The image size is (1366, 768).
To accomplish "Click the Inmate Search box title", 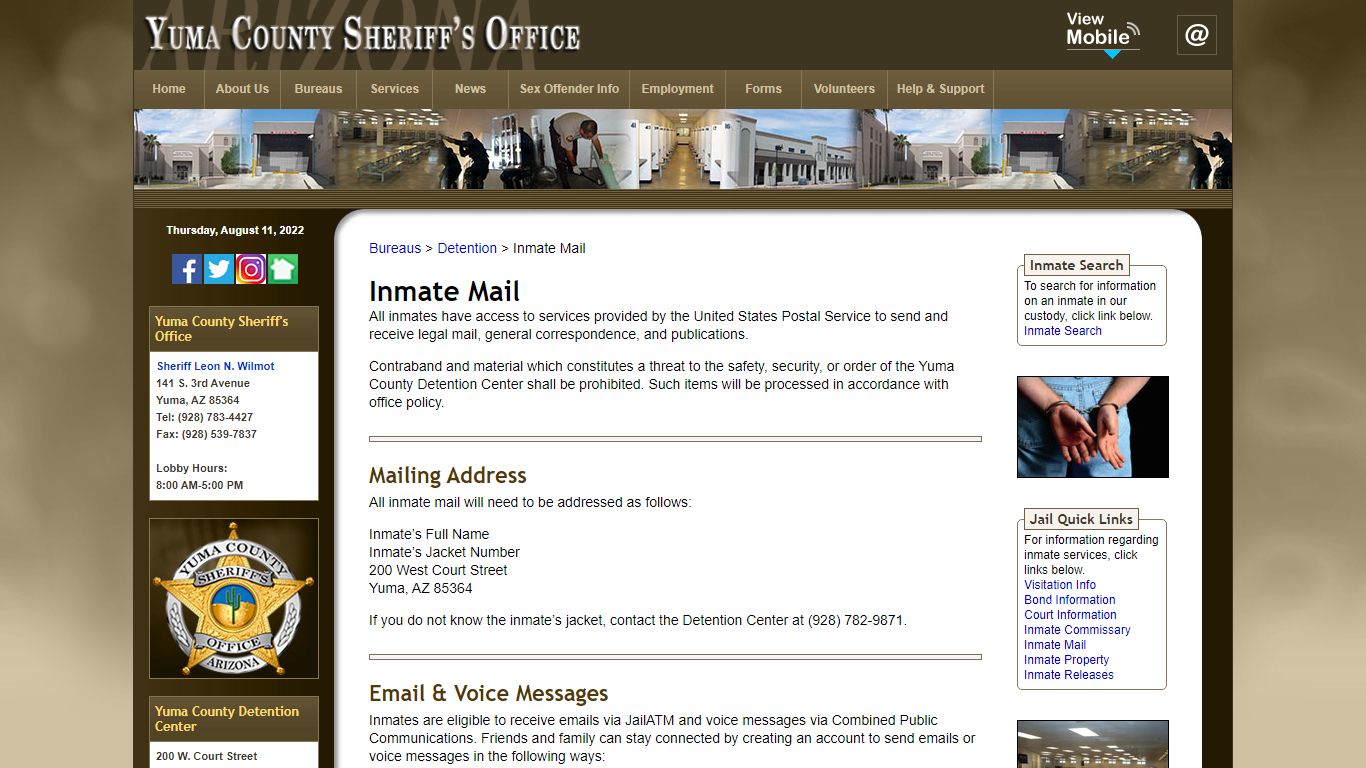I will click(x=1076, y=265).
